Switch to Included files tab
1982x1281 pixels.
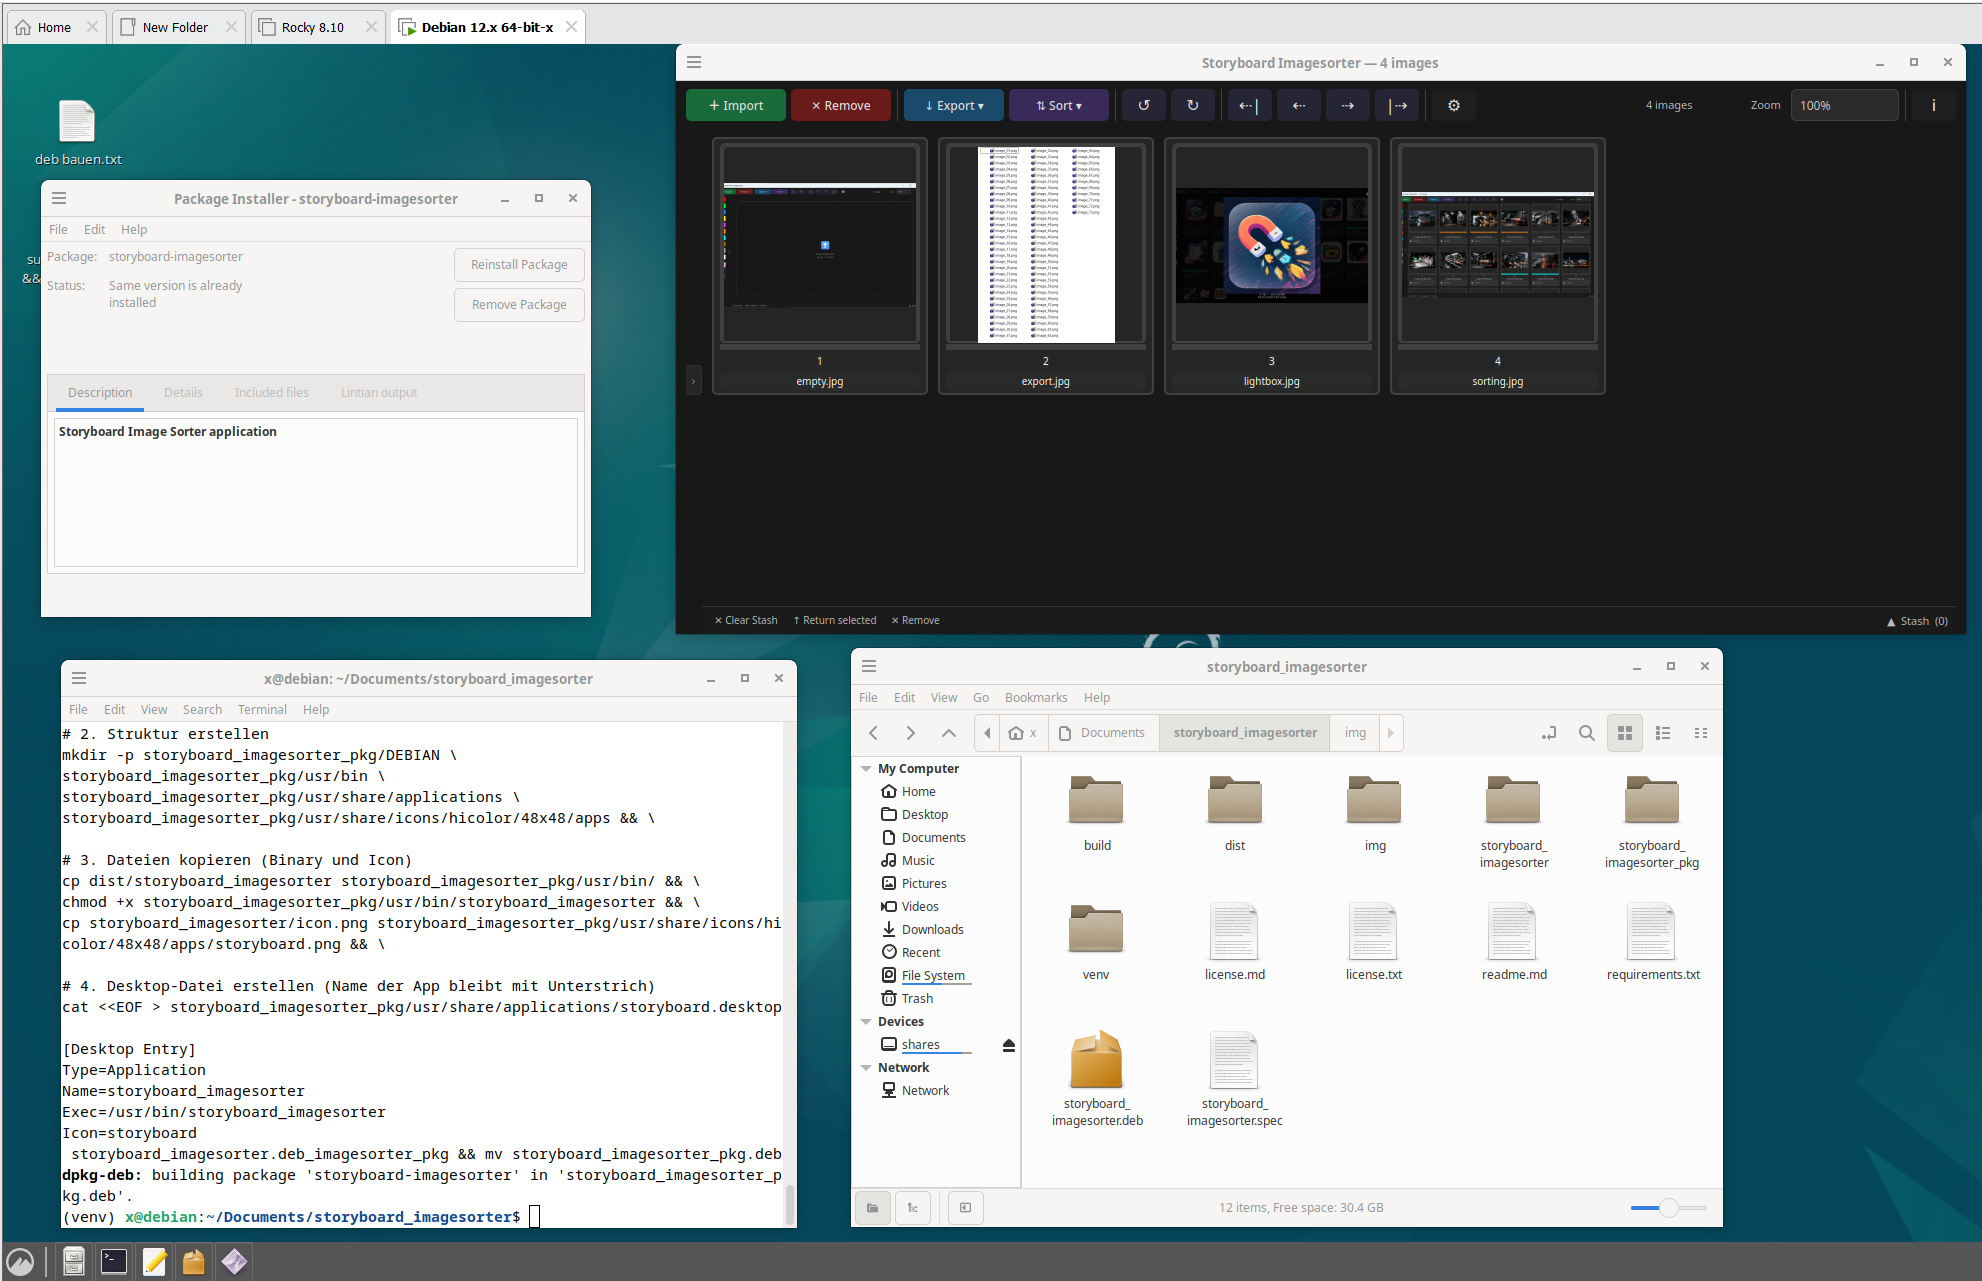[x=271, y=393]
